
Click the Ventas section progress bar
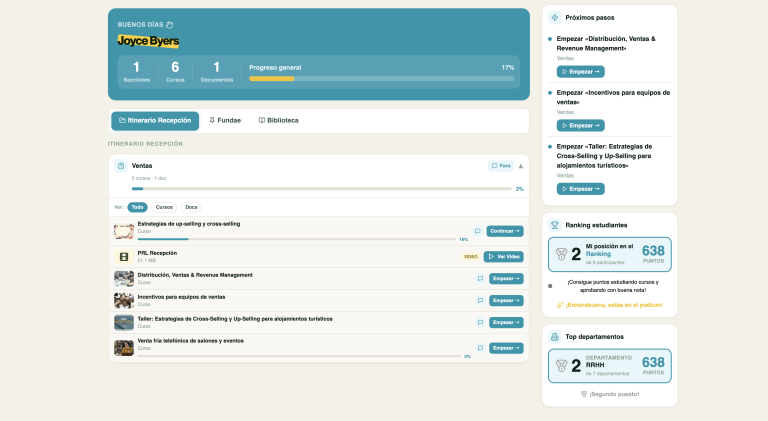[322, 188]
